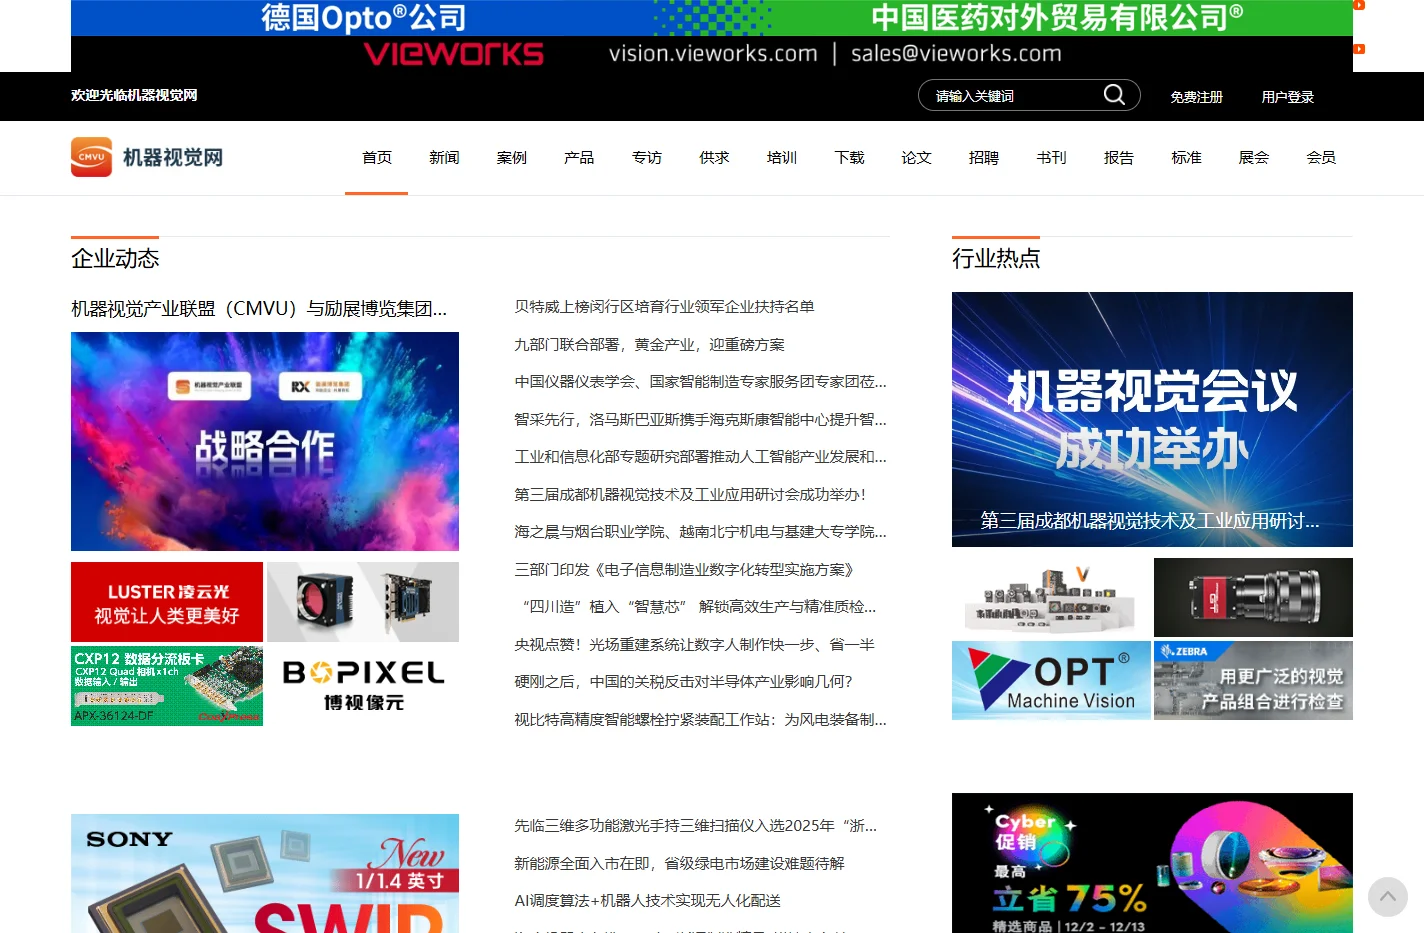Click the 企业动态 section heading

point(115,259)
